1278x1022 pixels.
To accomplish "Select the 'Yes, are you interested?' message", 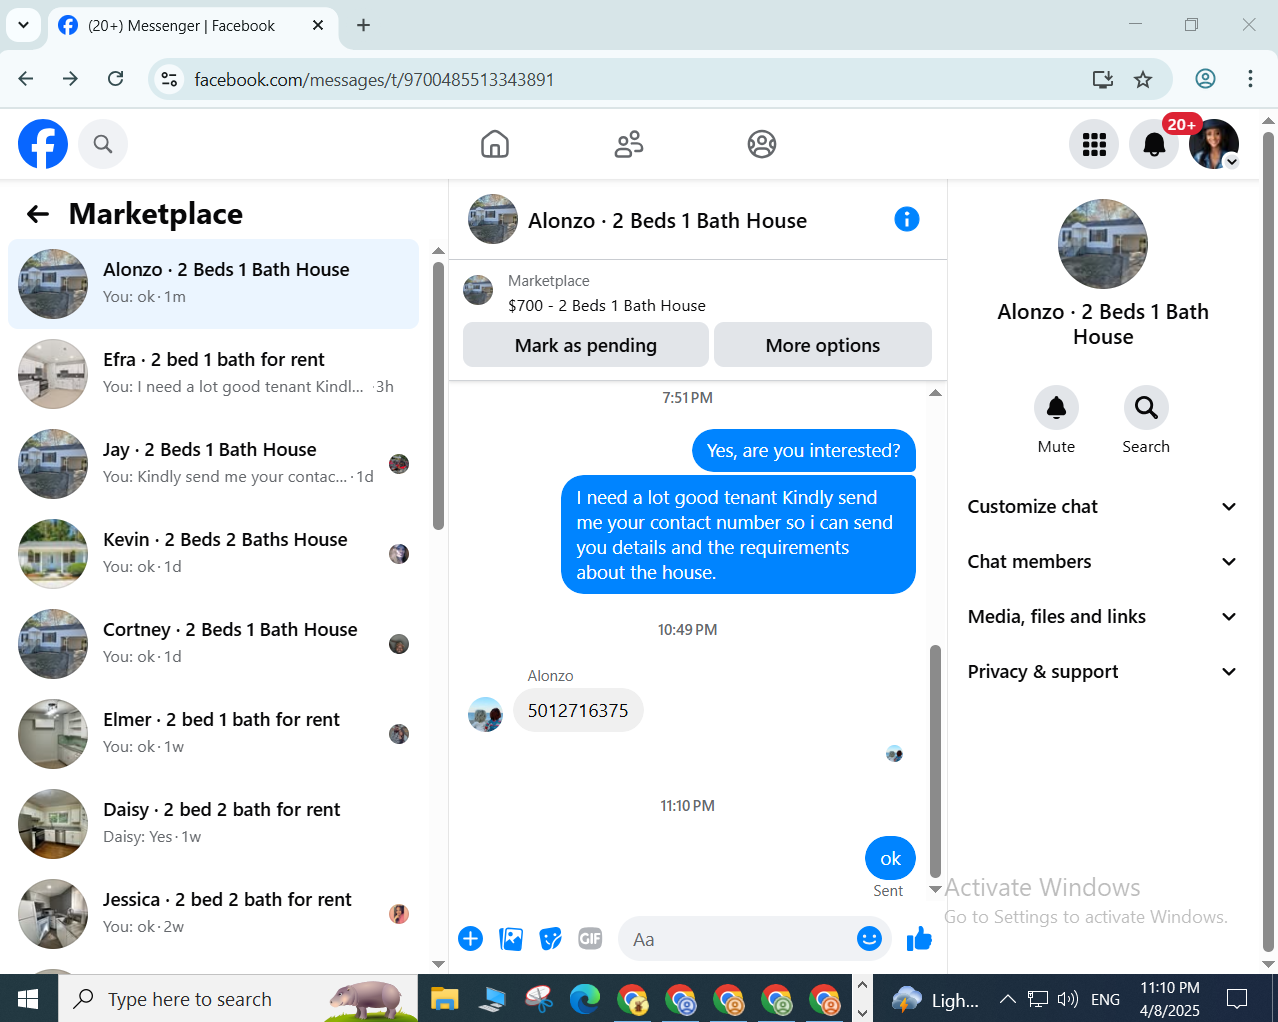I will click(804, 450).
